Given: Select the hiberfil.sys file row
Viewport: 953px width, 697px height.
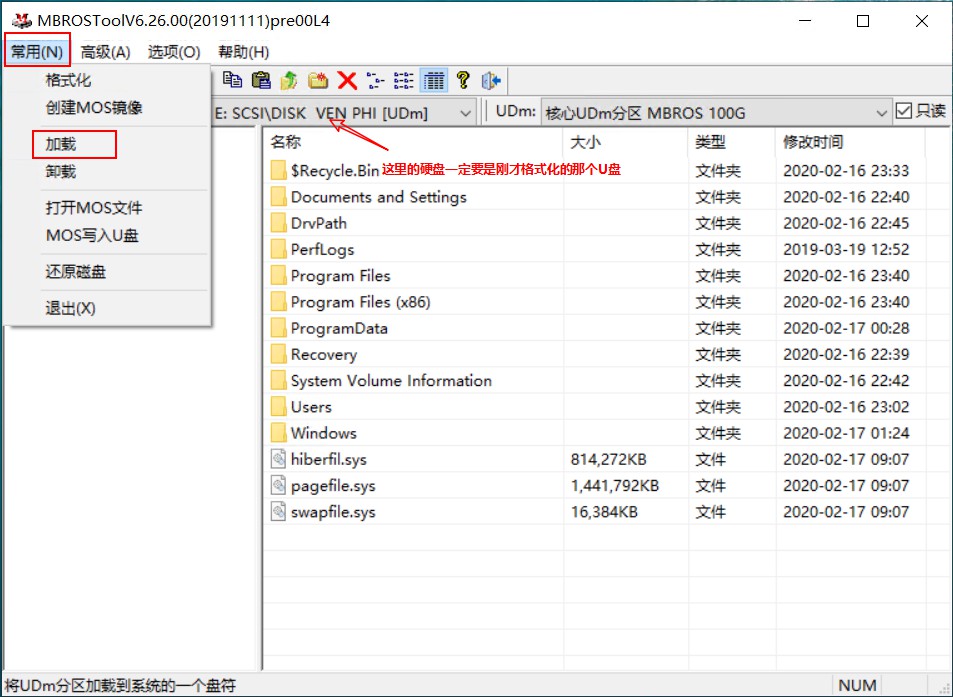Looking at the screenshot, I should (x=328, y=459).
